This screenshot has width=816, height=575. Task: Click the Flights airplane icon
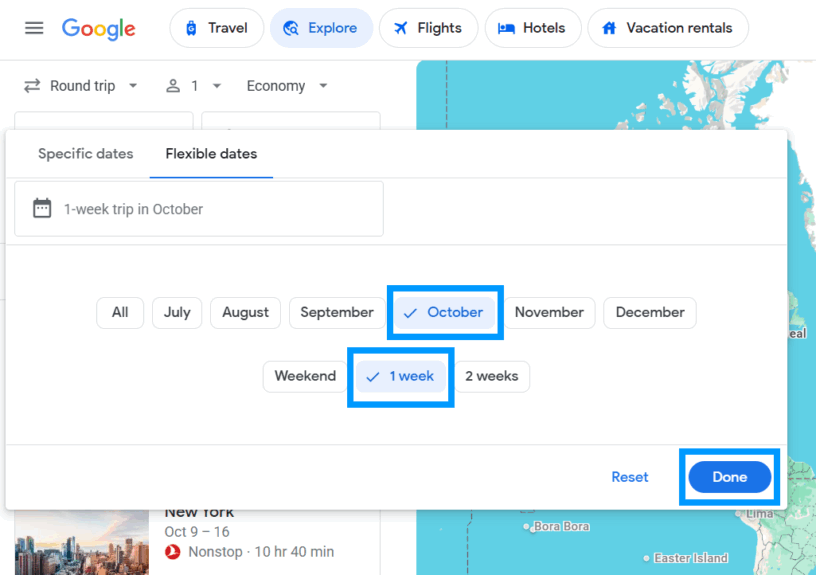point(400,28)
